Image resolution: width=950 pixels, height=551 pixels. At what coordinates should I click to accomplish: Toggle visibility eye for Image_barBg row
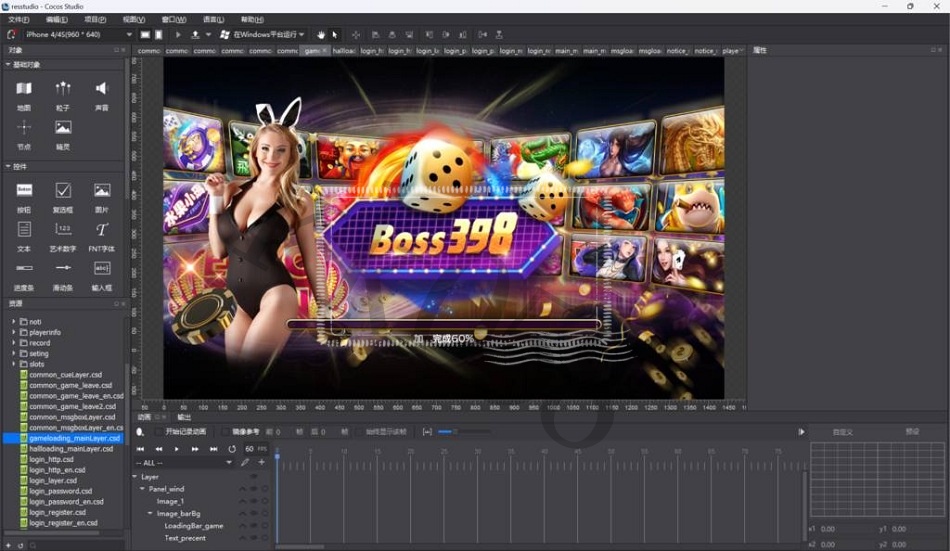coord(254,513)
